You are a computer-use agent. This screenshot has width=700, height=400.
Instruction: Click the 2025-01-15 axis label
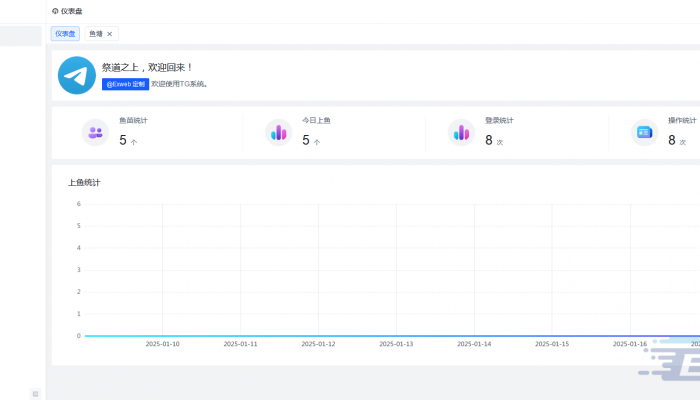pos(552,344)
